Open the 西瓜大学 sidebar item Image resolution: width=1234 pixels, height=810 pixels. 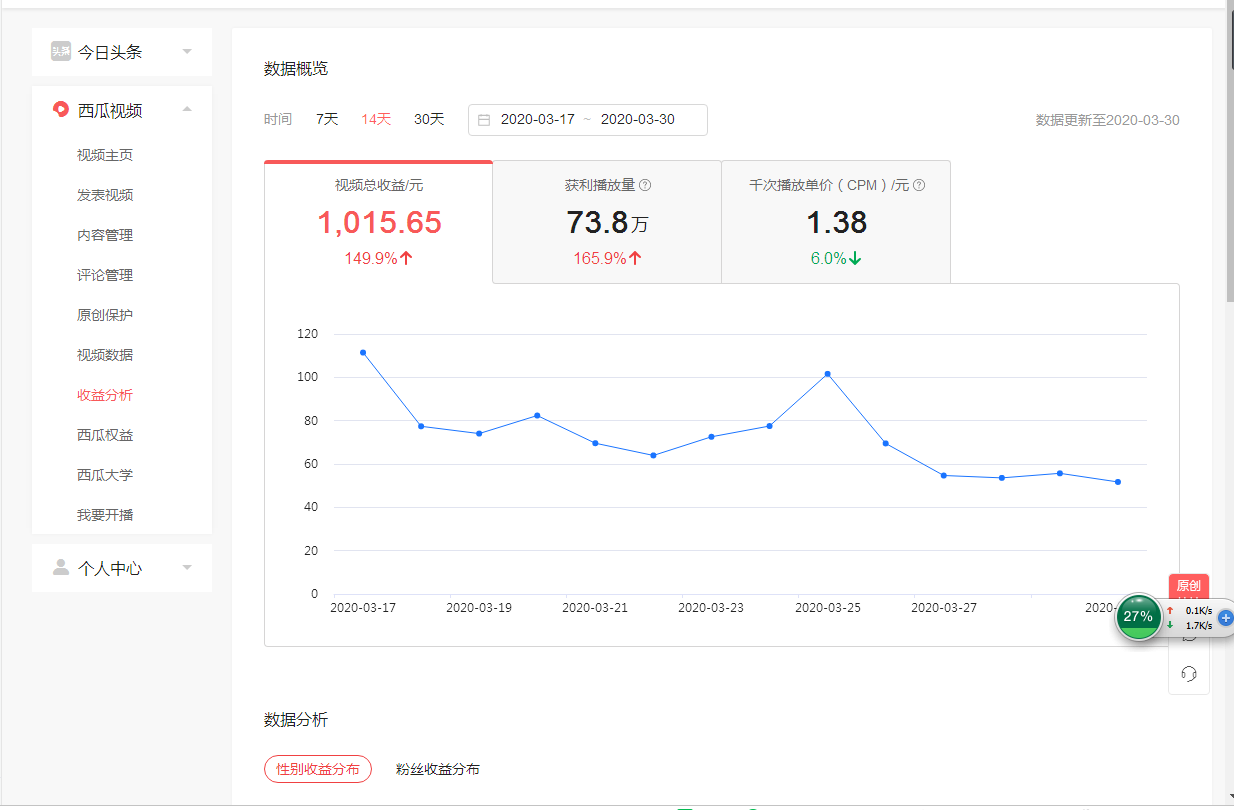click(105, 475)
